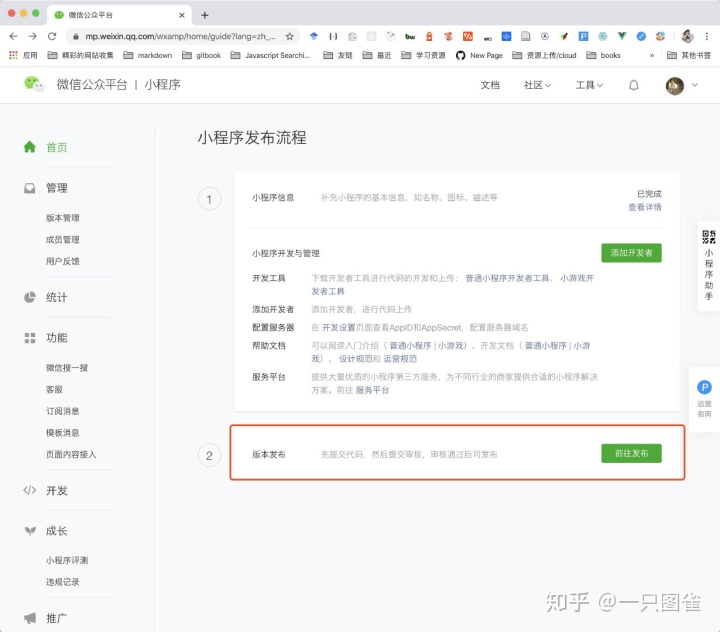The image size is (720, 632).
Task: Close the 微信公众平台 tab
Action: click(182, 15)
